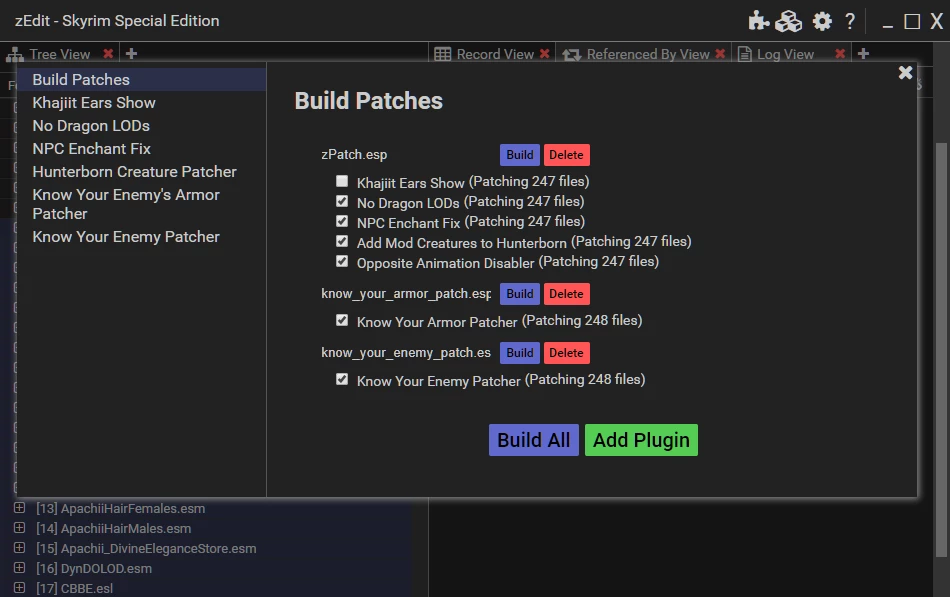The height and width of the screenshot is (597, 950).
Task: Close the Log View tab
Action: (840, 53)
